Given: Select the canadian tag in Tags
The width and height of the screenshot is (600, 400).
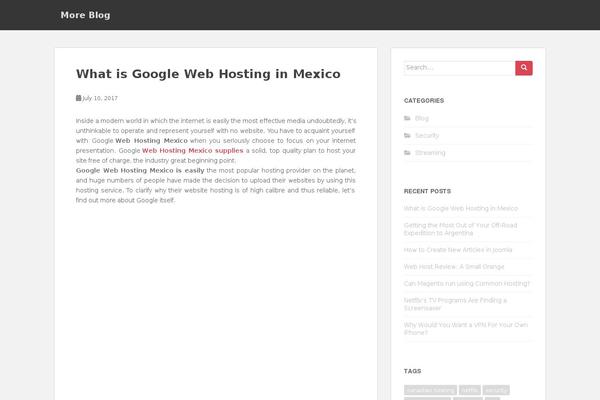Looking at the screenshot, I should pyautogui.click(x=430, y=390).
